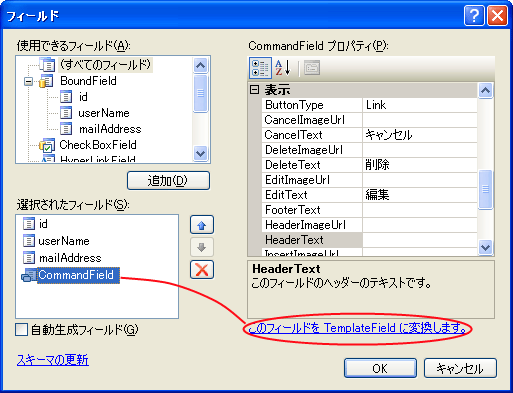The width and height of the screenshot is (513, 393).
Task: Click the property grid scrollbar thumb
Action: (485, 189)
